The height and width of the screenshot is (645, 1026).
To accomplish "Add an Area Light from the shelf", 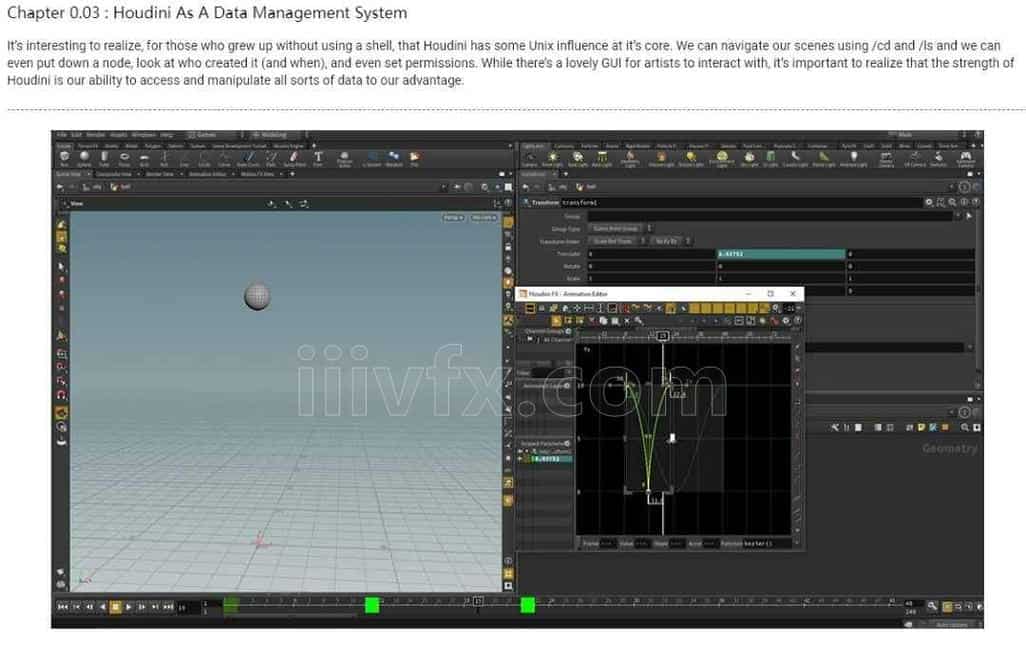I will (x=602, y=159).
